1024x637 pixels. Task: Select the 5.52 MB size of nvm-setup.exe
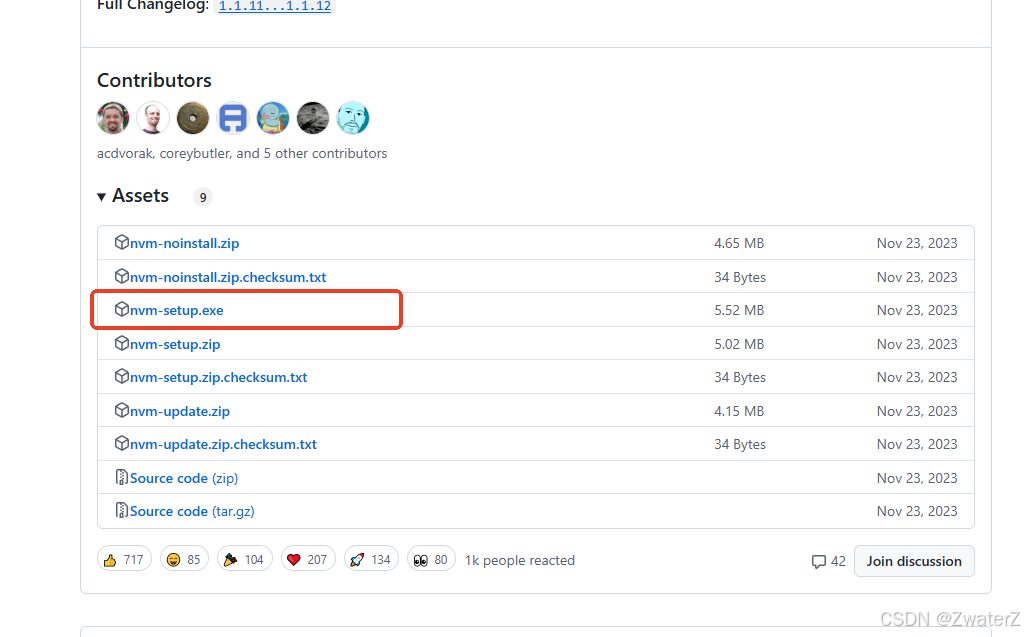[739, 310]
